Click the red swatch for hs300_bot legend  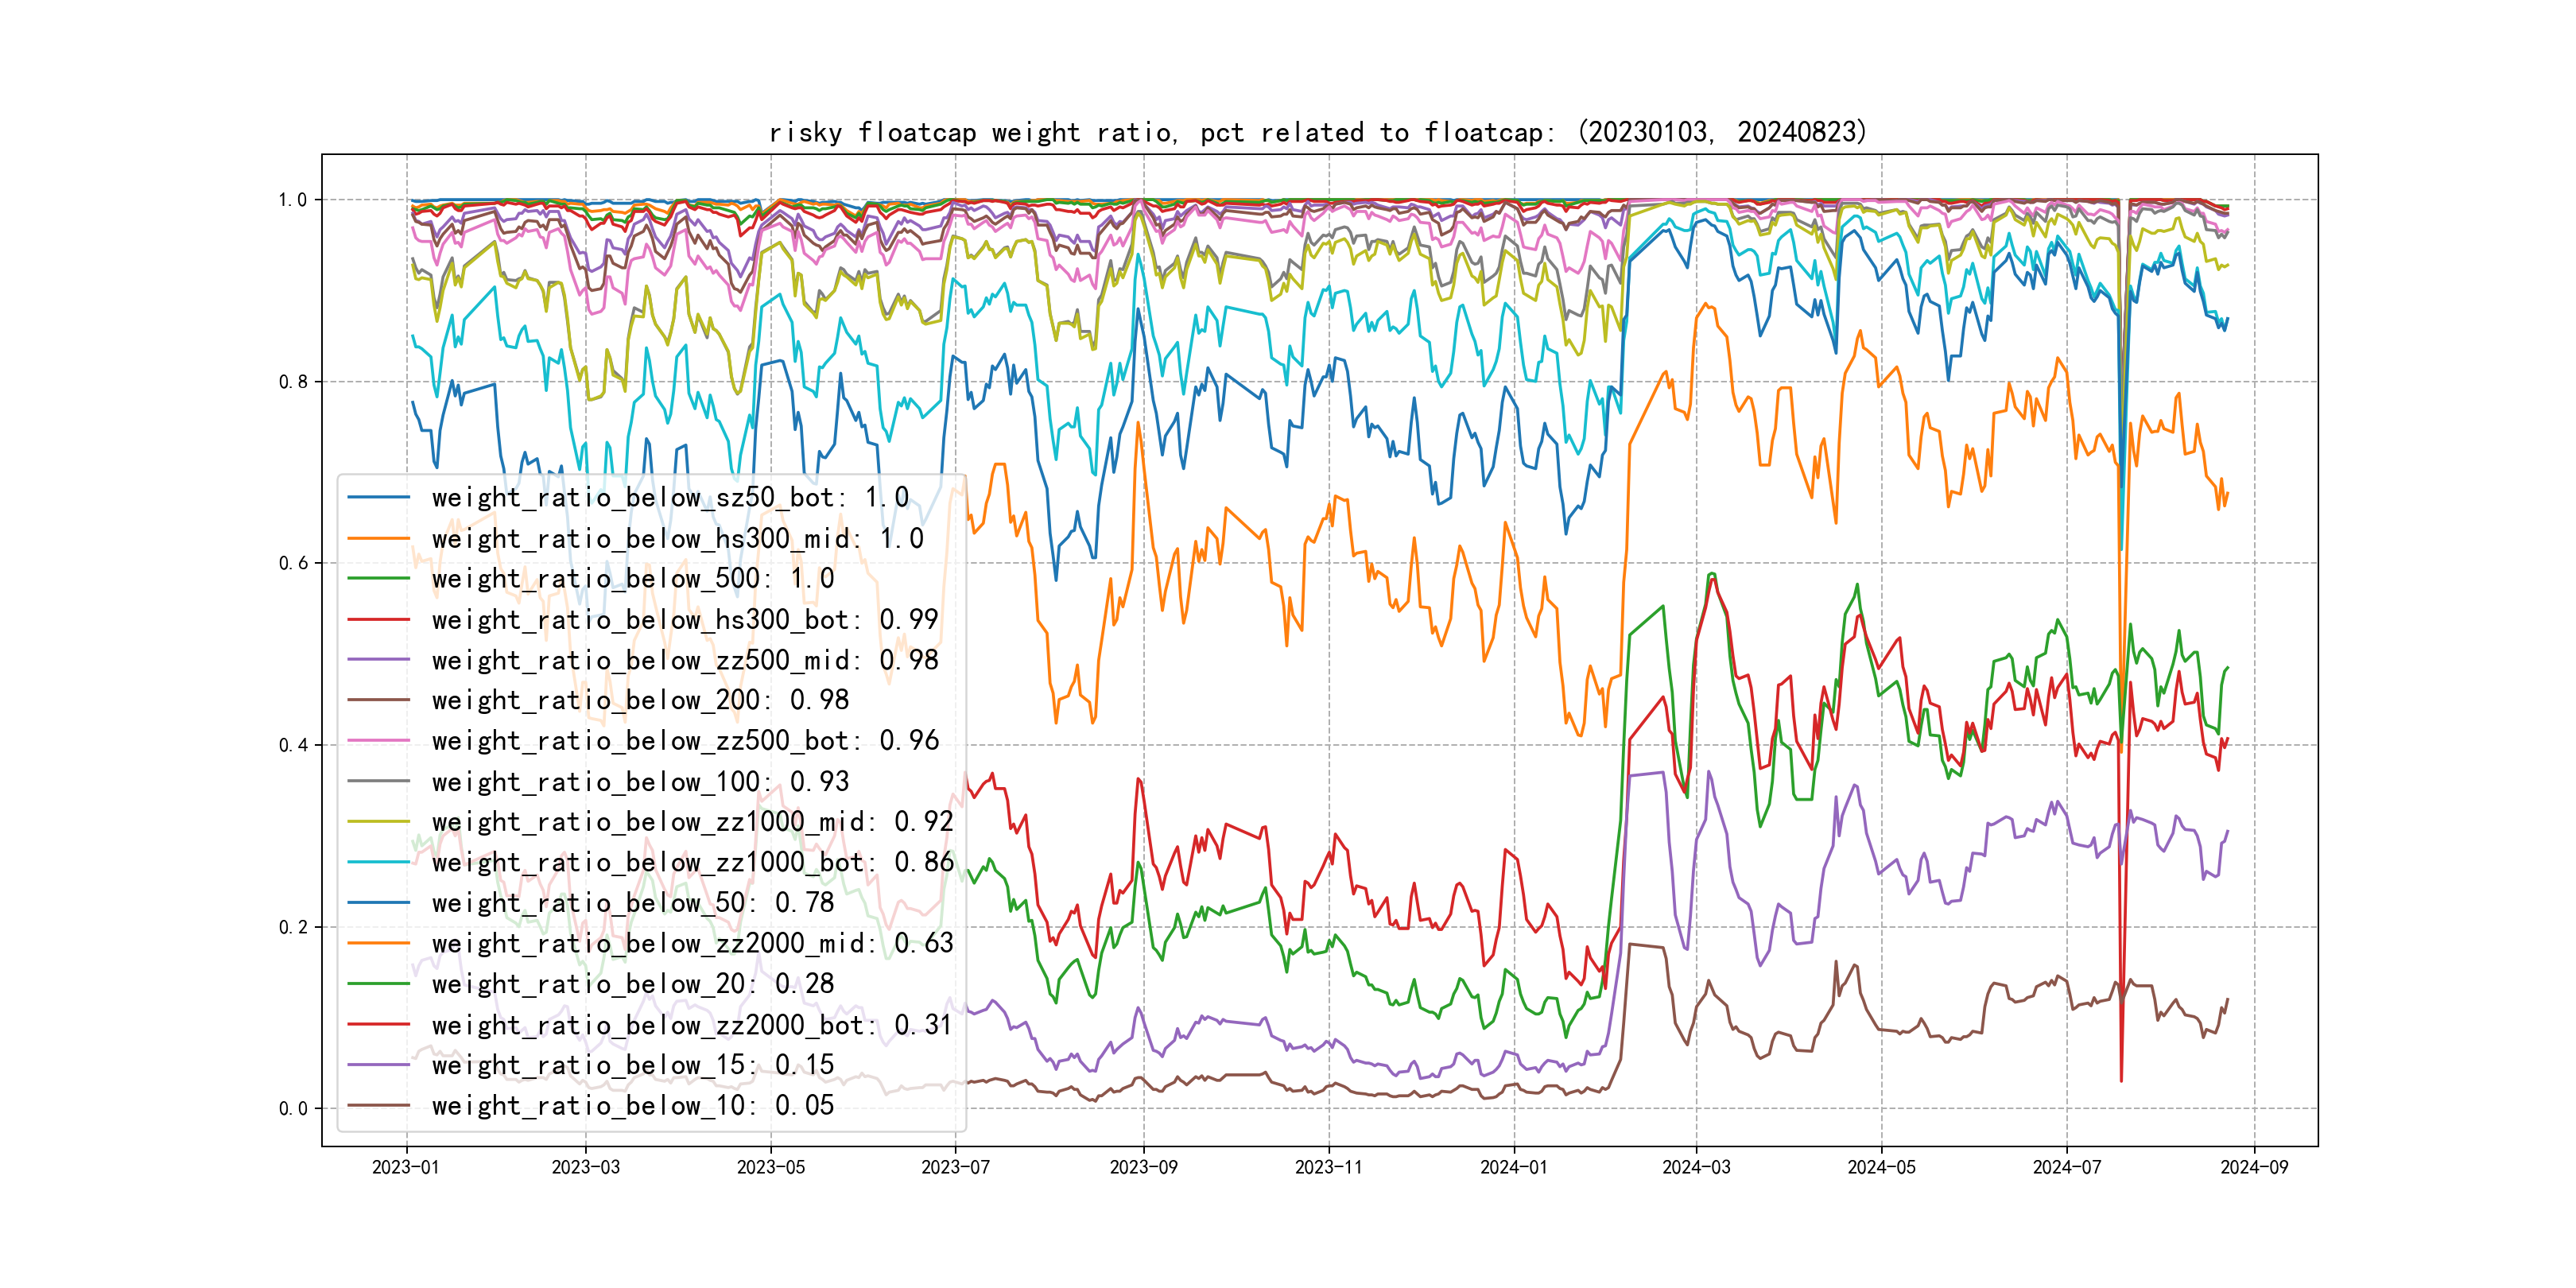click(x=378, y=620)
